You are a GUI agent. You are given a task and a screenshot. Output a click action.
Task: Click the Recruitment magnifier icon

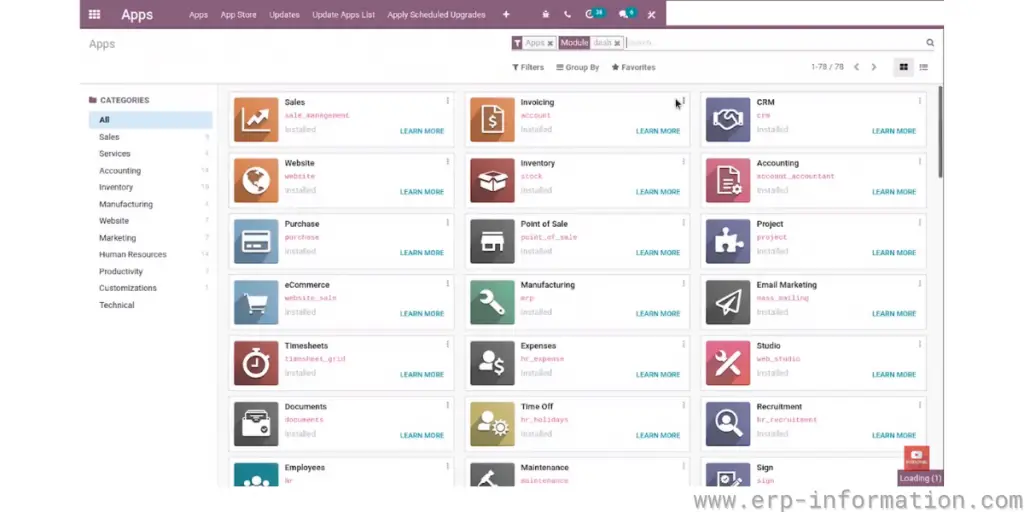[728, 424]
